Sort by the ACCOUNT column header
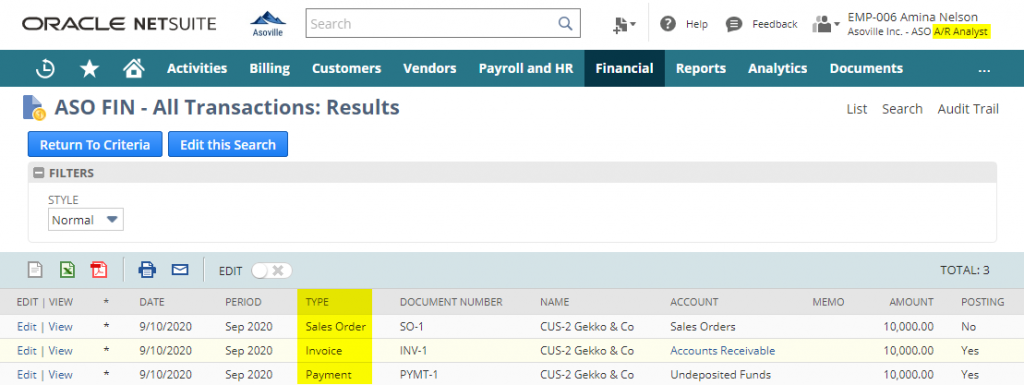The height and width of the screenshot is (385, 1024). coord(694,302)
